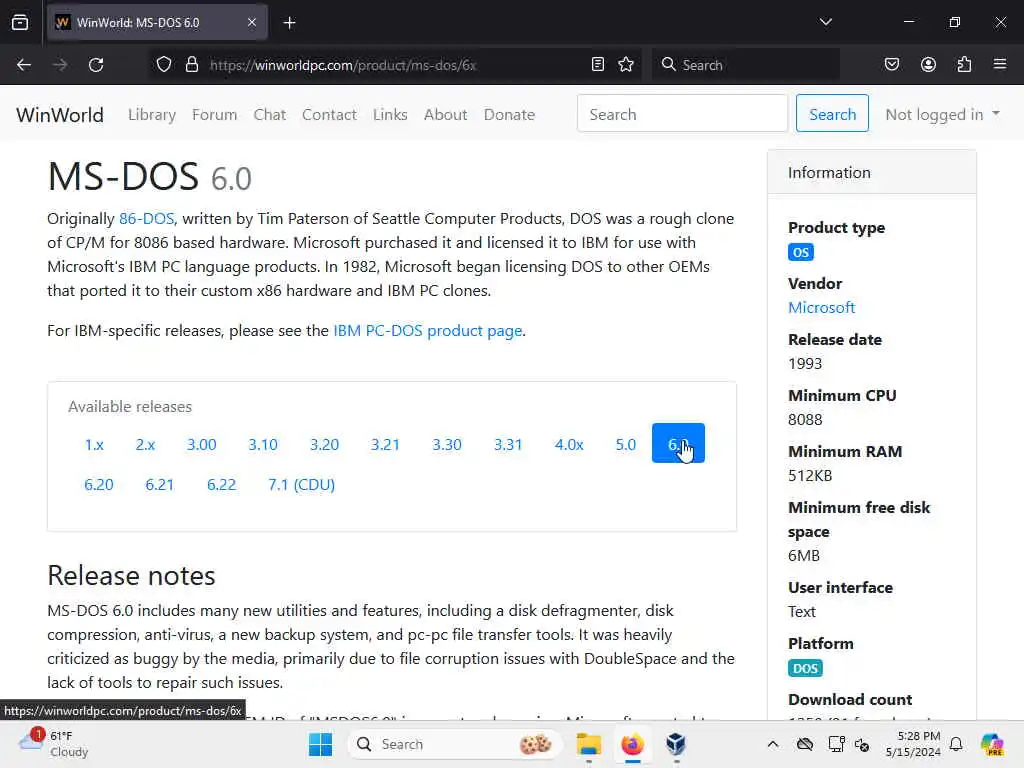The width and height of the screenshot is (1024, 768).
Task: Select release 7.1 (CDU)
Action: (x=301, y=485)
